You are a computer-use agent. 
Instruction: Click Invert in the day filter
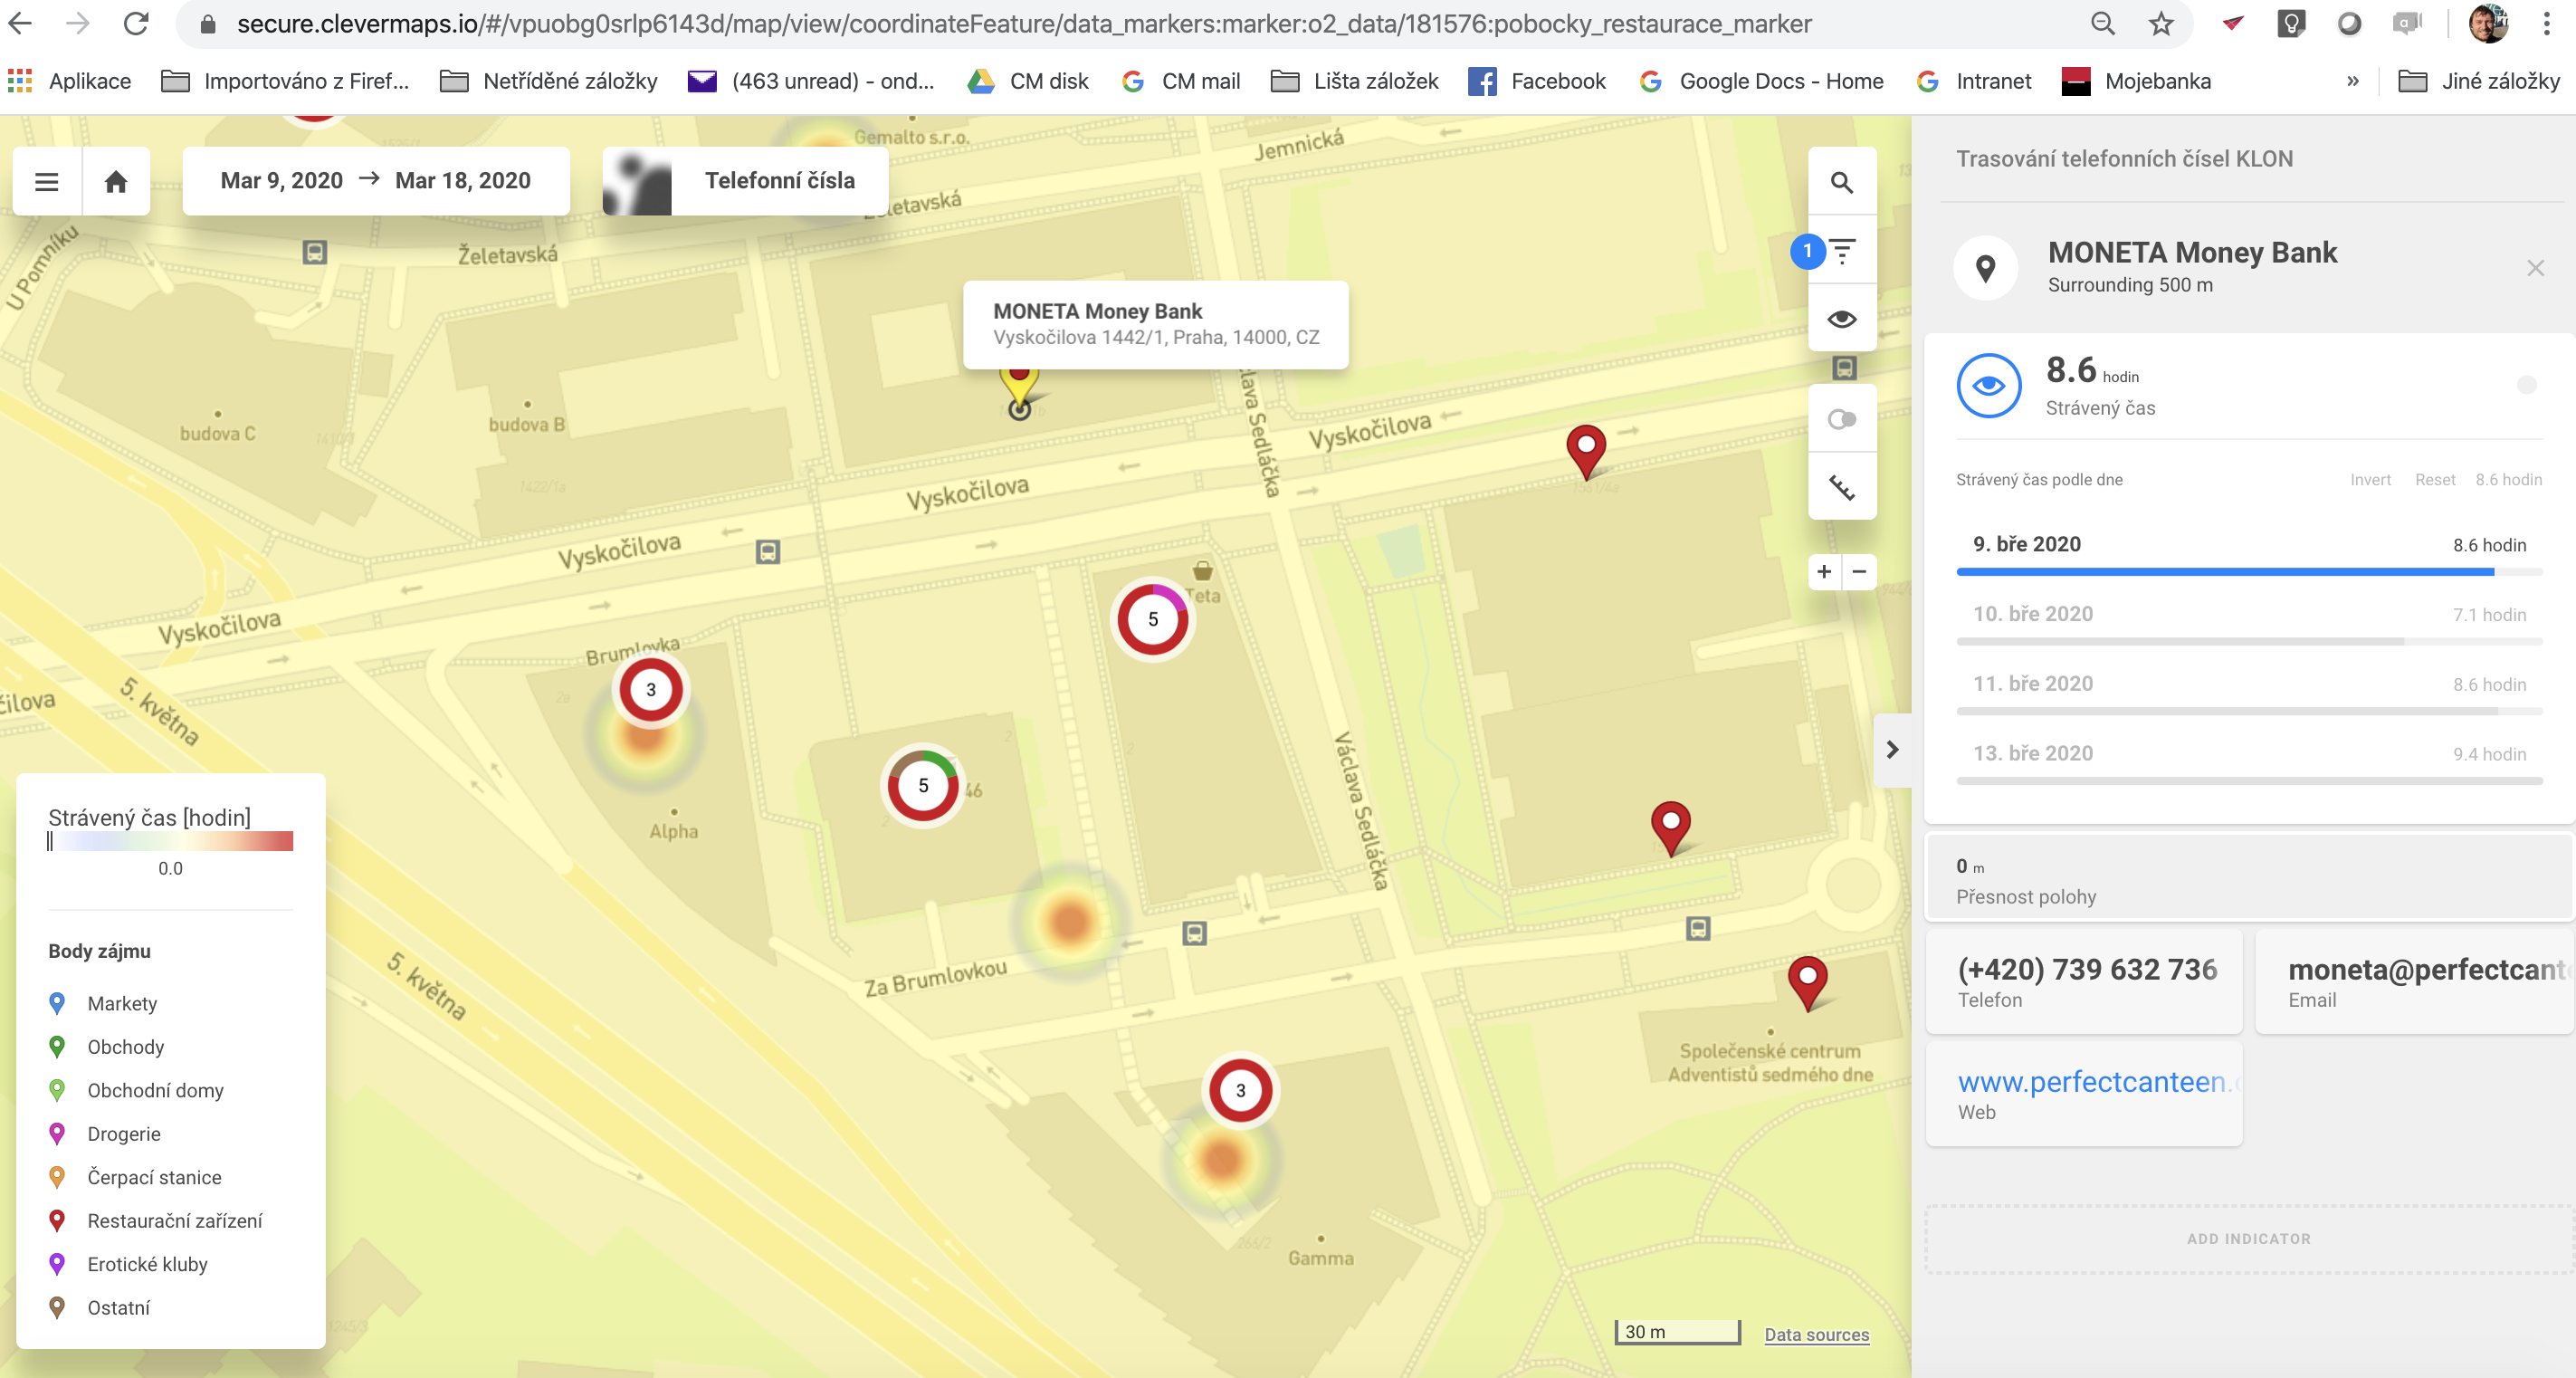point(2370,480)
